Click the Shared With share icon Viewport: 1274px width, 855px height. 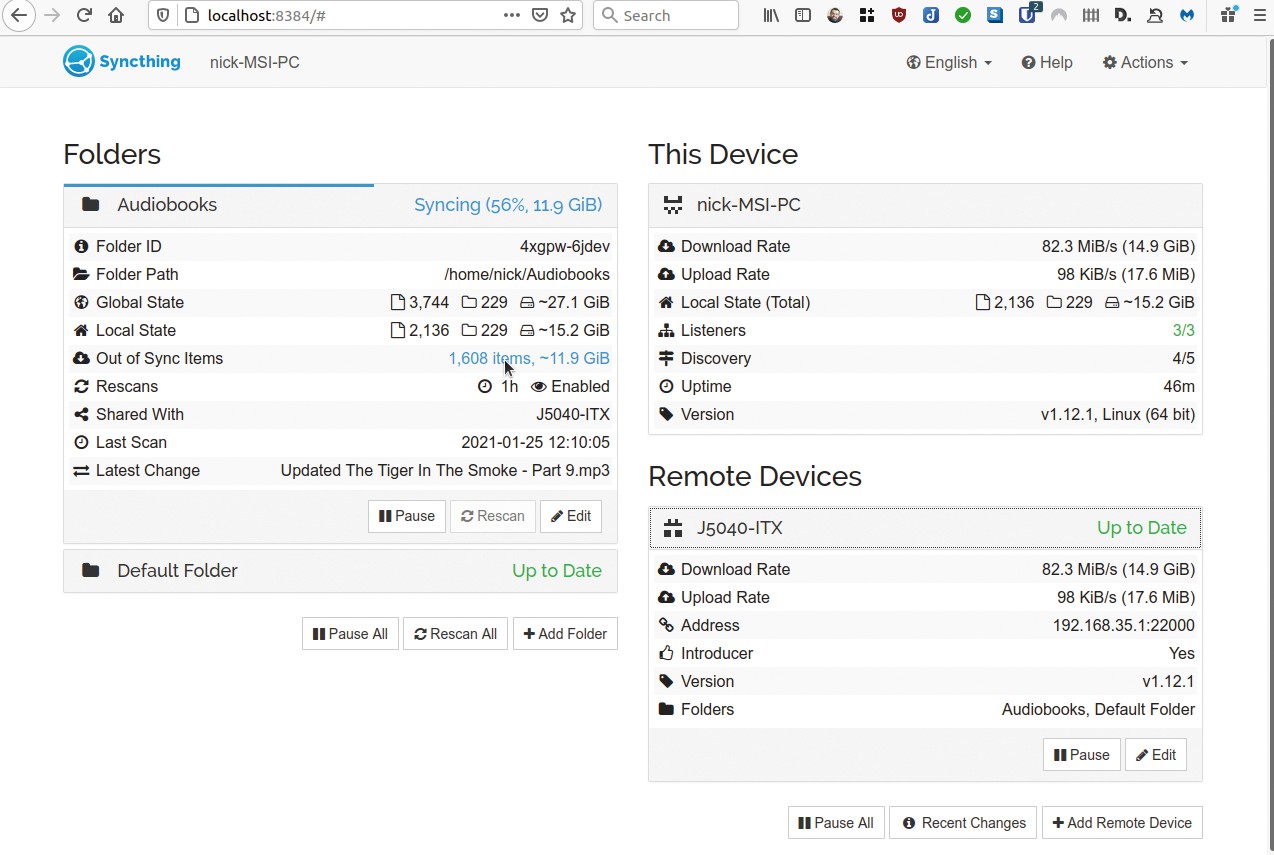click(81, 414)
